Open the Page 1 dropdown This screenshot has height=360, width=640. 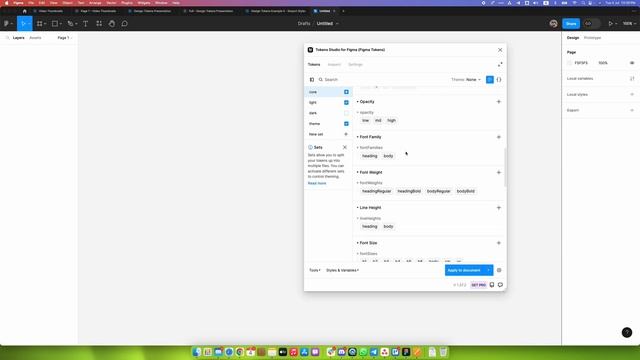coord(64,38)
